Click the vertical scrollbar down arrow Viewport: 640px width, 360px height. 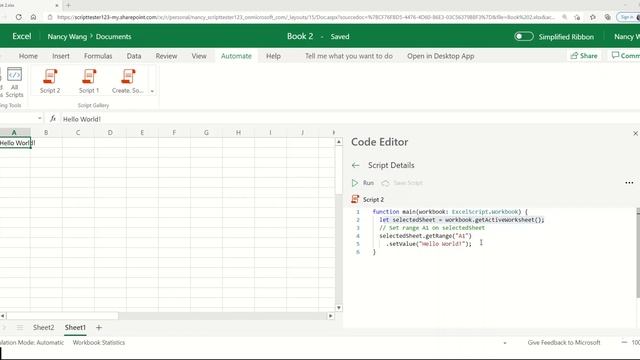339,308
